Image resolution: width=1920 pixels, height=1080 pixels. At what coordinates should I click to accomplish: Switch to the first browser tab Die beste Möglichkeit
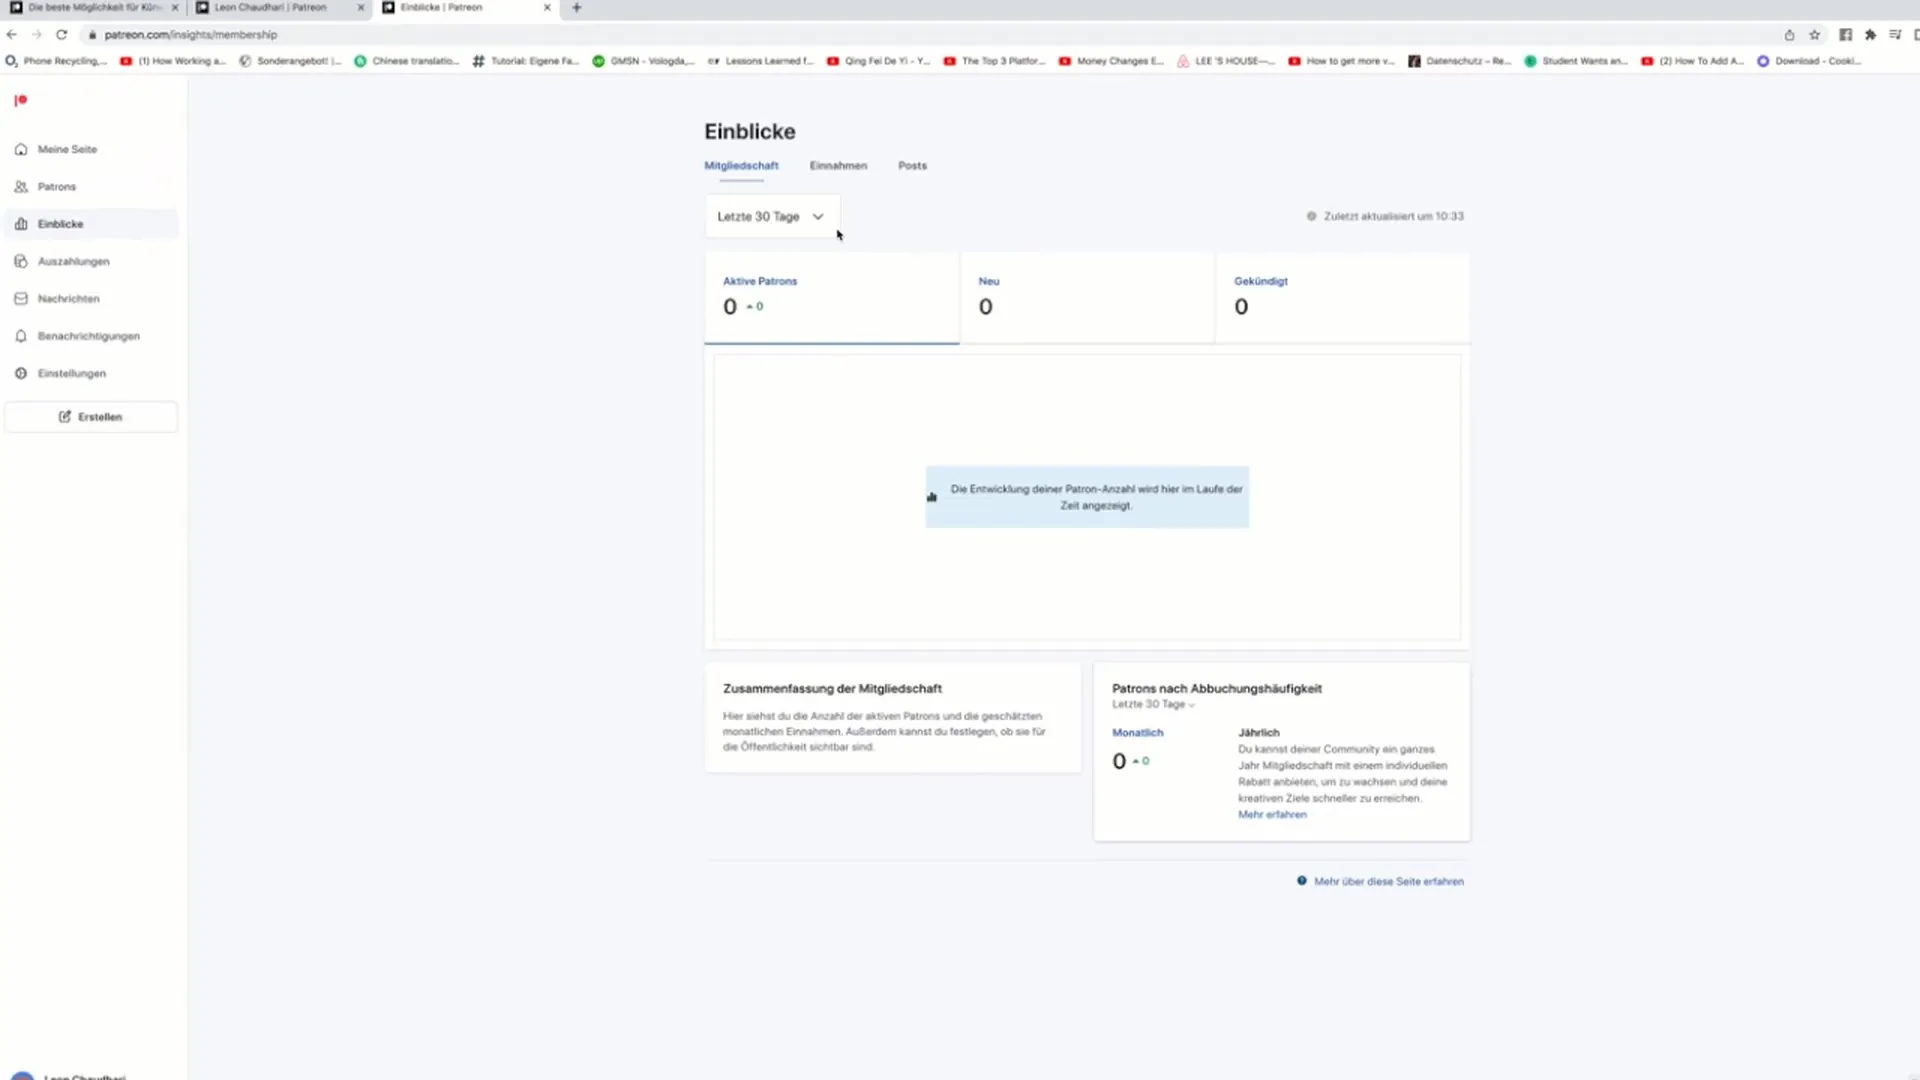(x=94, y=8)
